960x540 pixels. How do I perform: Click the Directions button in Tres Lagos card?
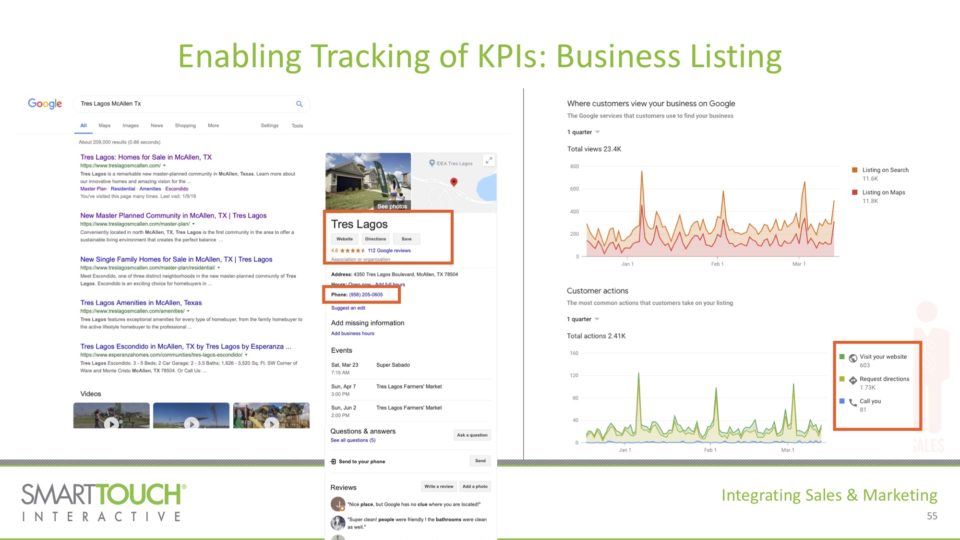375,239
